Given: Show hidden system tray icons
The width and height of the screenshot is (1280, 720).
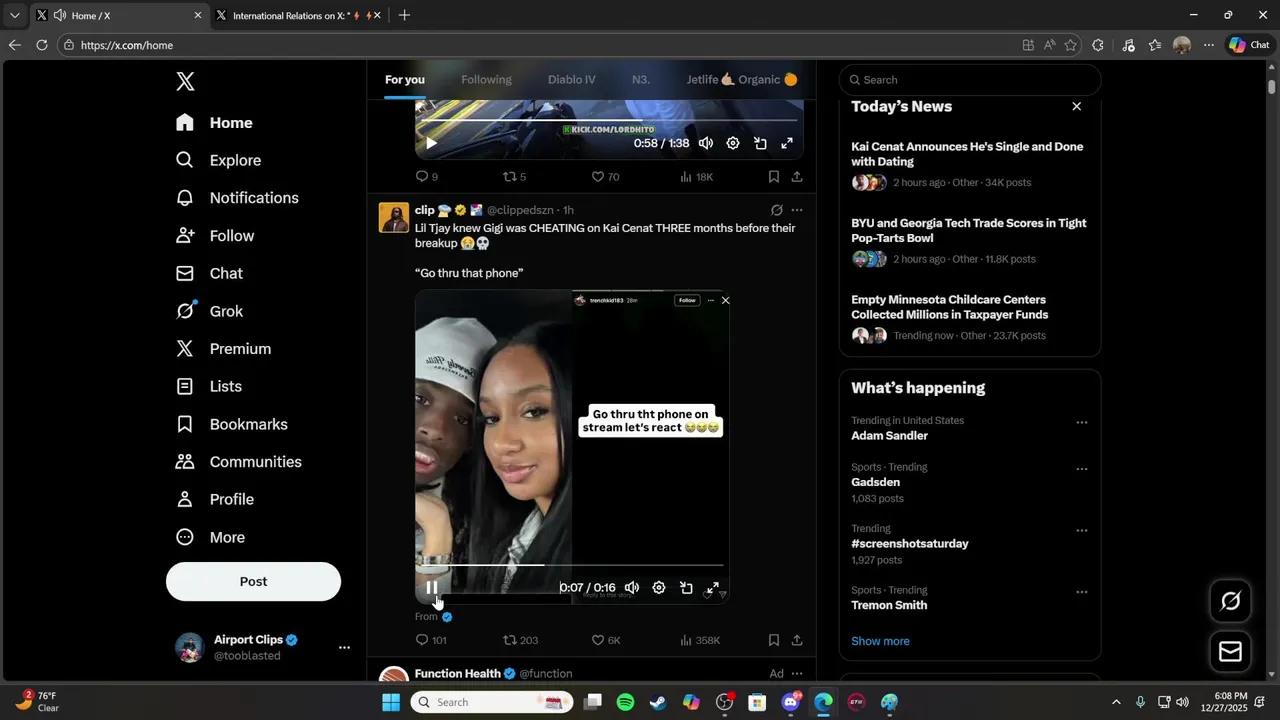Looking at the screenshot, I should pos(1116,702).
